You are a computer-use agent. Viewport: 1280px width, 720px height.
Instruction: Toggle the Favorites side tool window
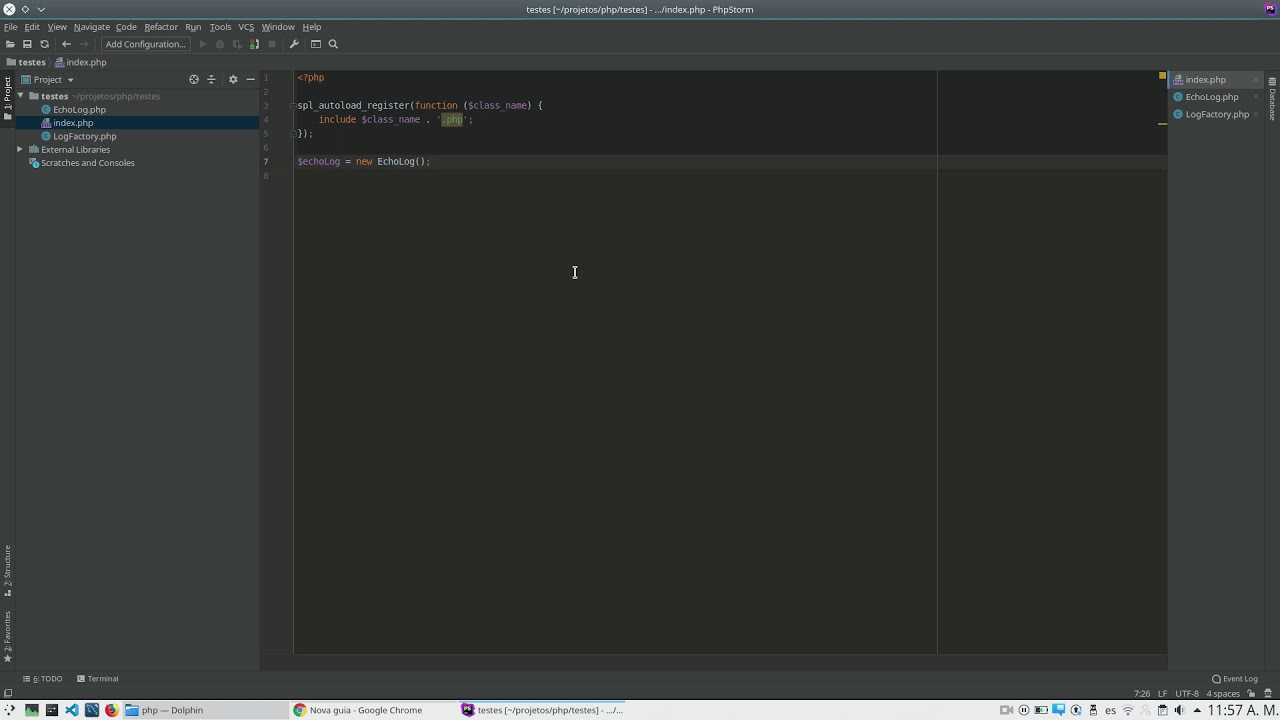(x=7, y=637)
